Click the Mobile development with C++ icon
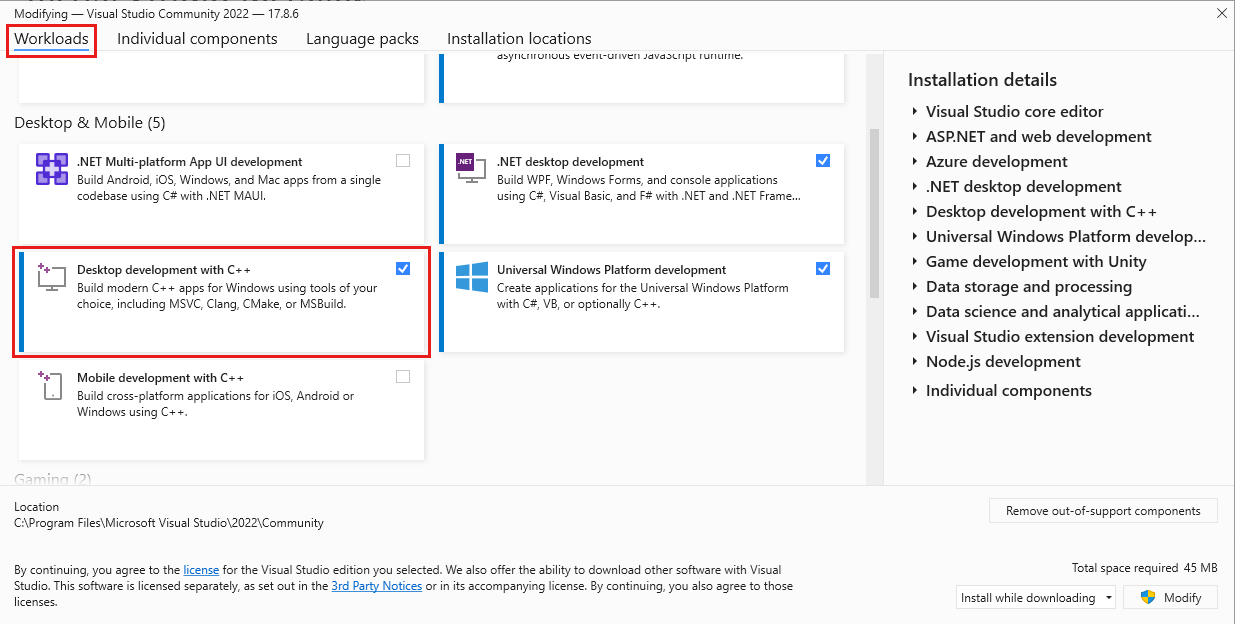The width and height of the screenshot is (1235, 624). [52, 385]
